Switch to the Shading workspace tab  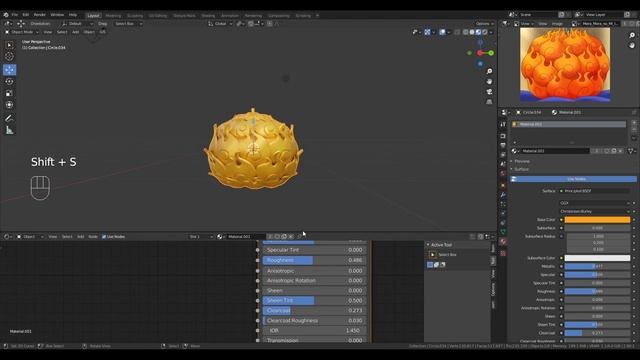coord(208,16)
